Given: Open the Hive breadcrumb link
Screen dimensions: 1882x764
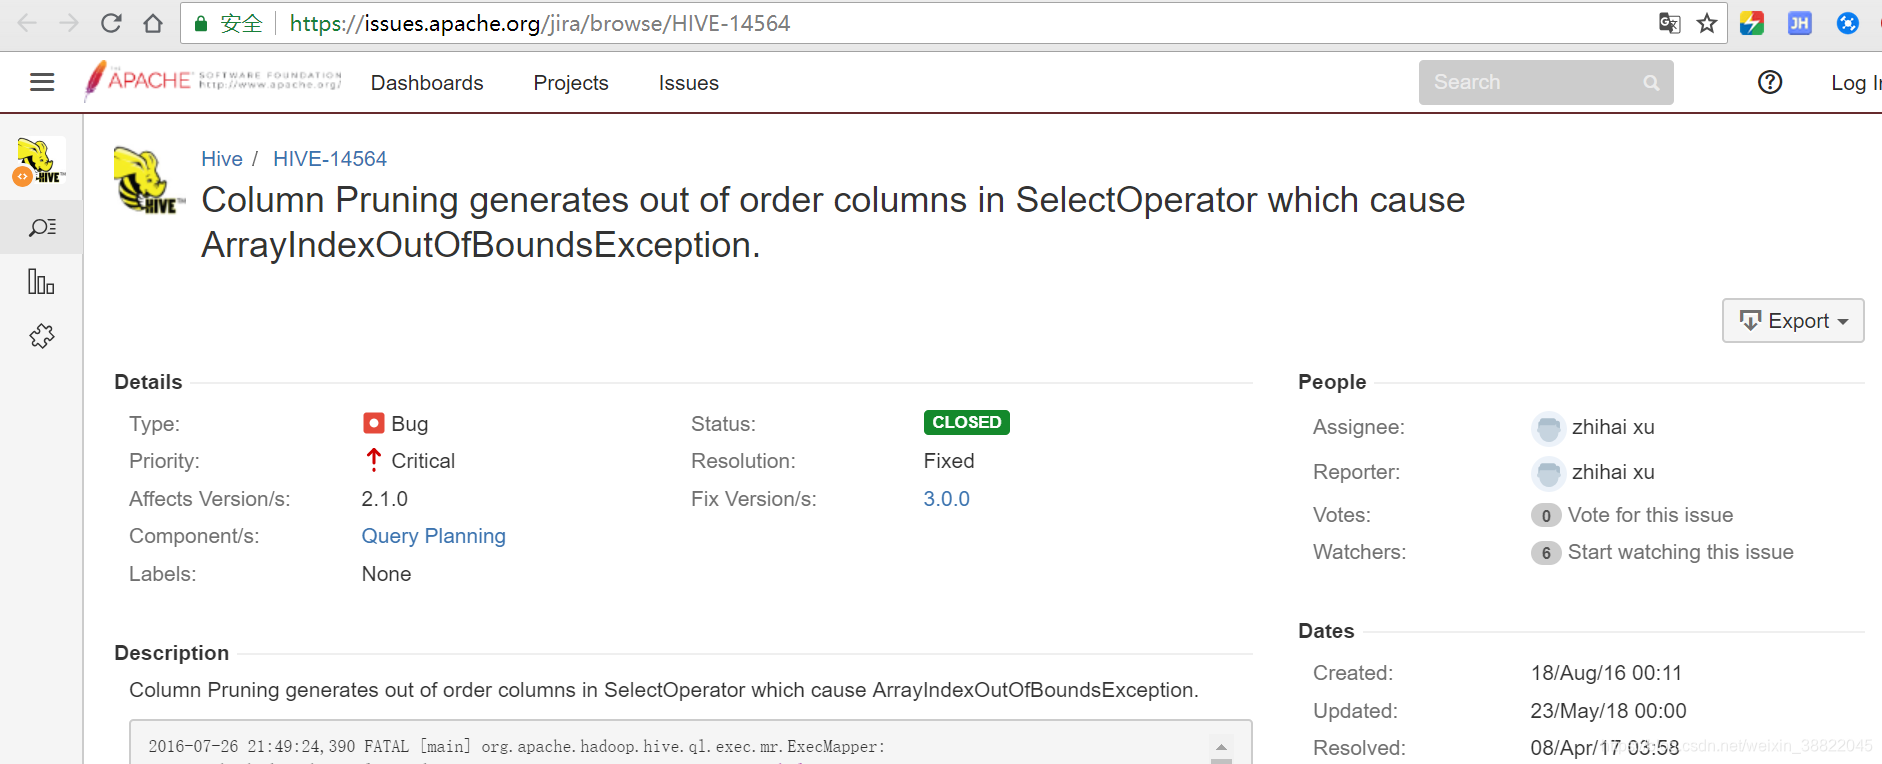Looking at the screenshot, I should click(222, 159).
